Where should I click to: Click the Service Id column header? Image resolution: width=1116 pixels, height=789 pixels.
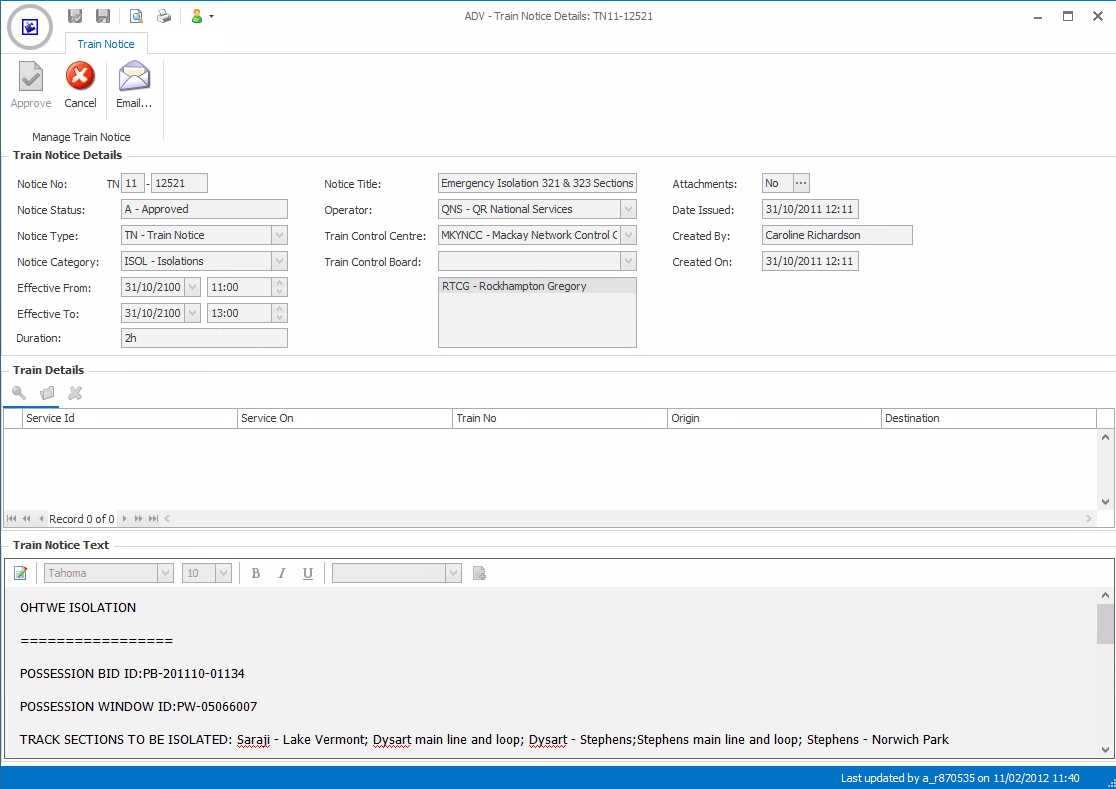pyautogui.click(x=130, y=418)
